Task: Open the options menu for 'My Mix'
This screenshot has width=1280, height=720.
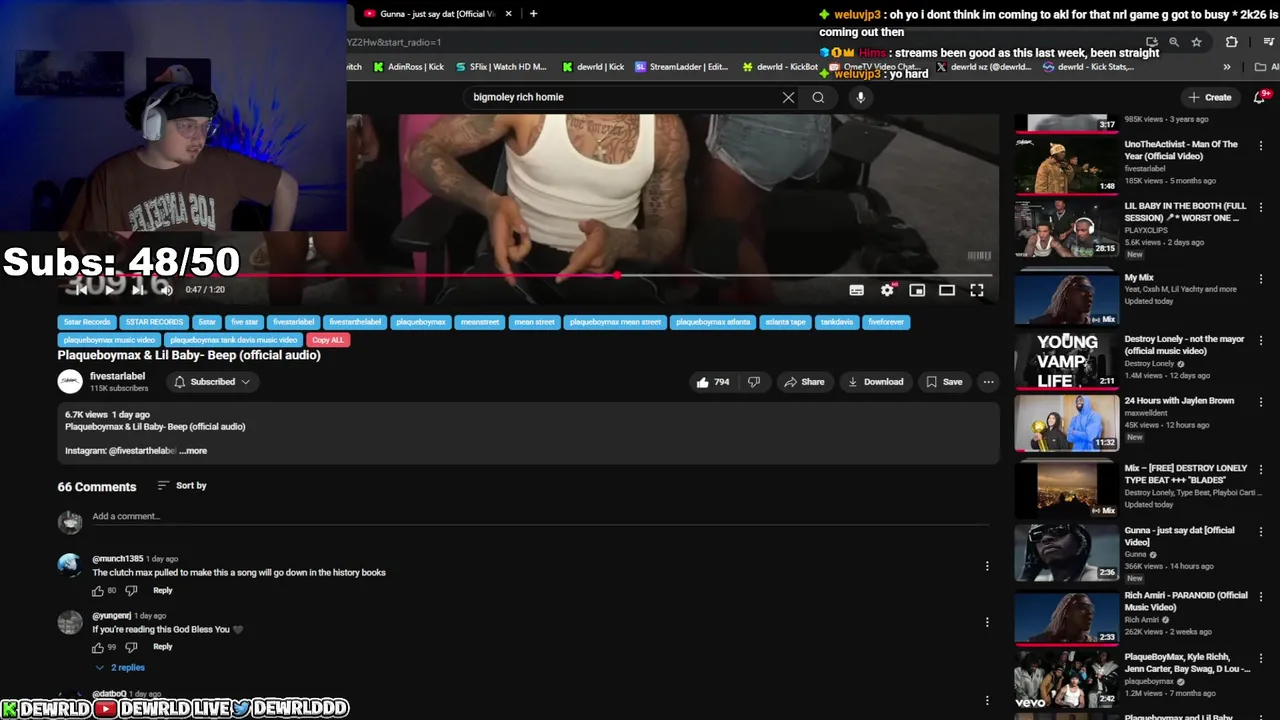Action: (x=1261, y=279)
